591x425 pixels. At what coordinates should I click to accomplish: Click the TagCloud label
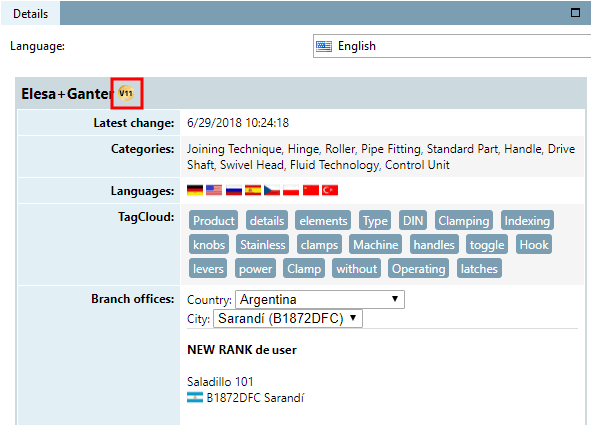coord(146,217)
